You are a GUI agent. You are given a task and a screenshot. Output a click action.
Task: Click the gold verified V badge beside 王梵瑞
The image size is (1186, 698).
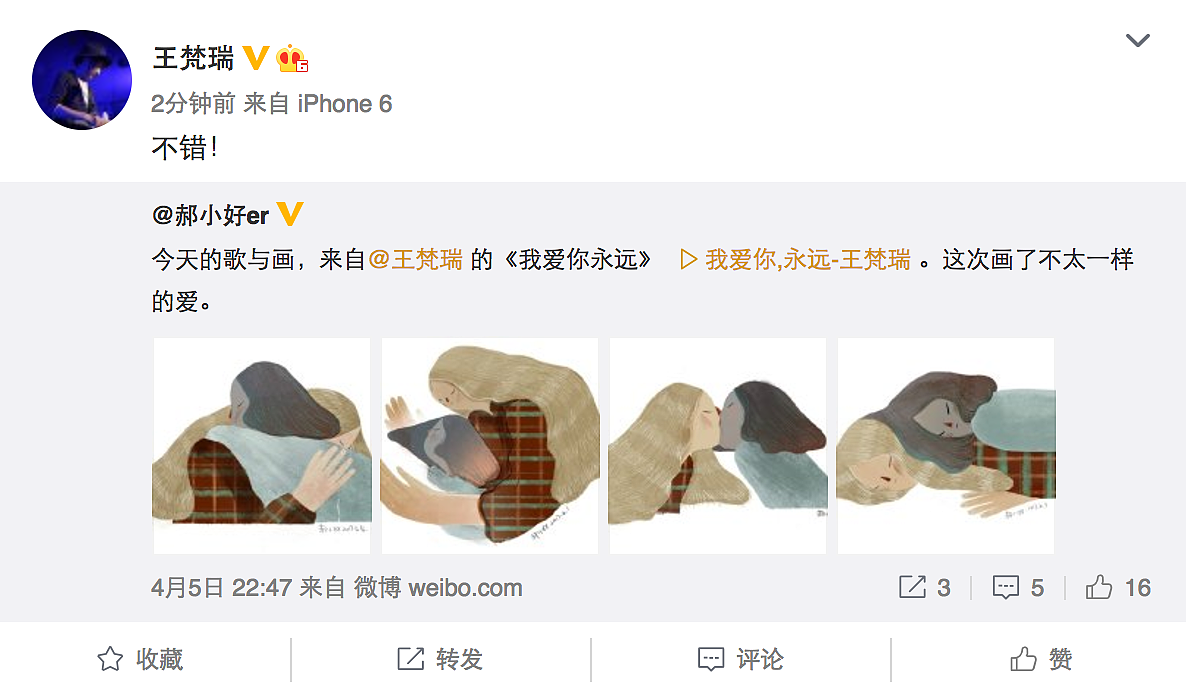pos(256,57)
